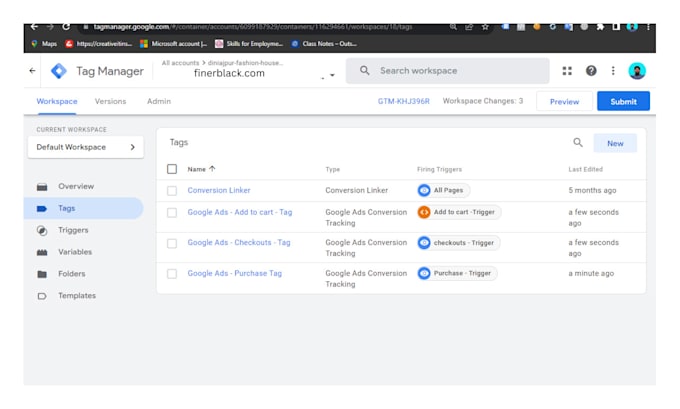Image resolution: width=680 pixels, height=409 pixels.
Task: Open the Tag Manager three-dot options menu
Action: click(x=613, y=71)
